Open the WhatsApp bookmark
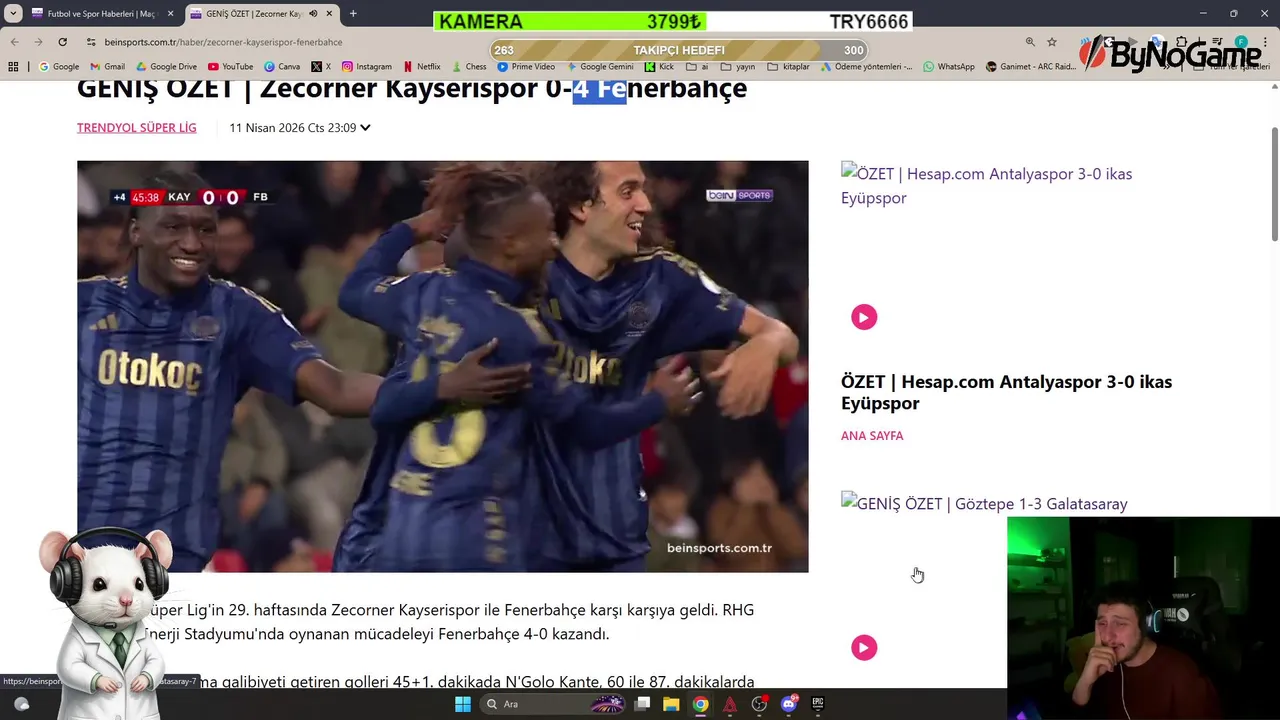 pyautogui.click(x=949, y=67)
